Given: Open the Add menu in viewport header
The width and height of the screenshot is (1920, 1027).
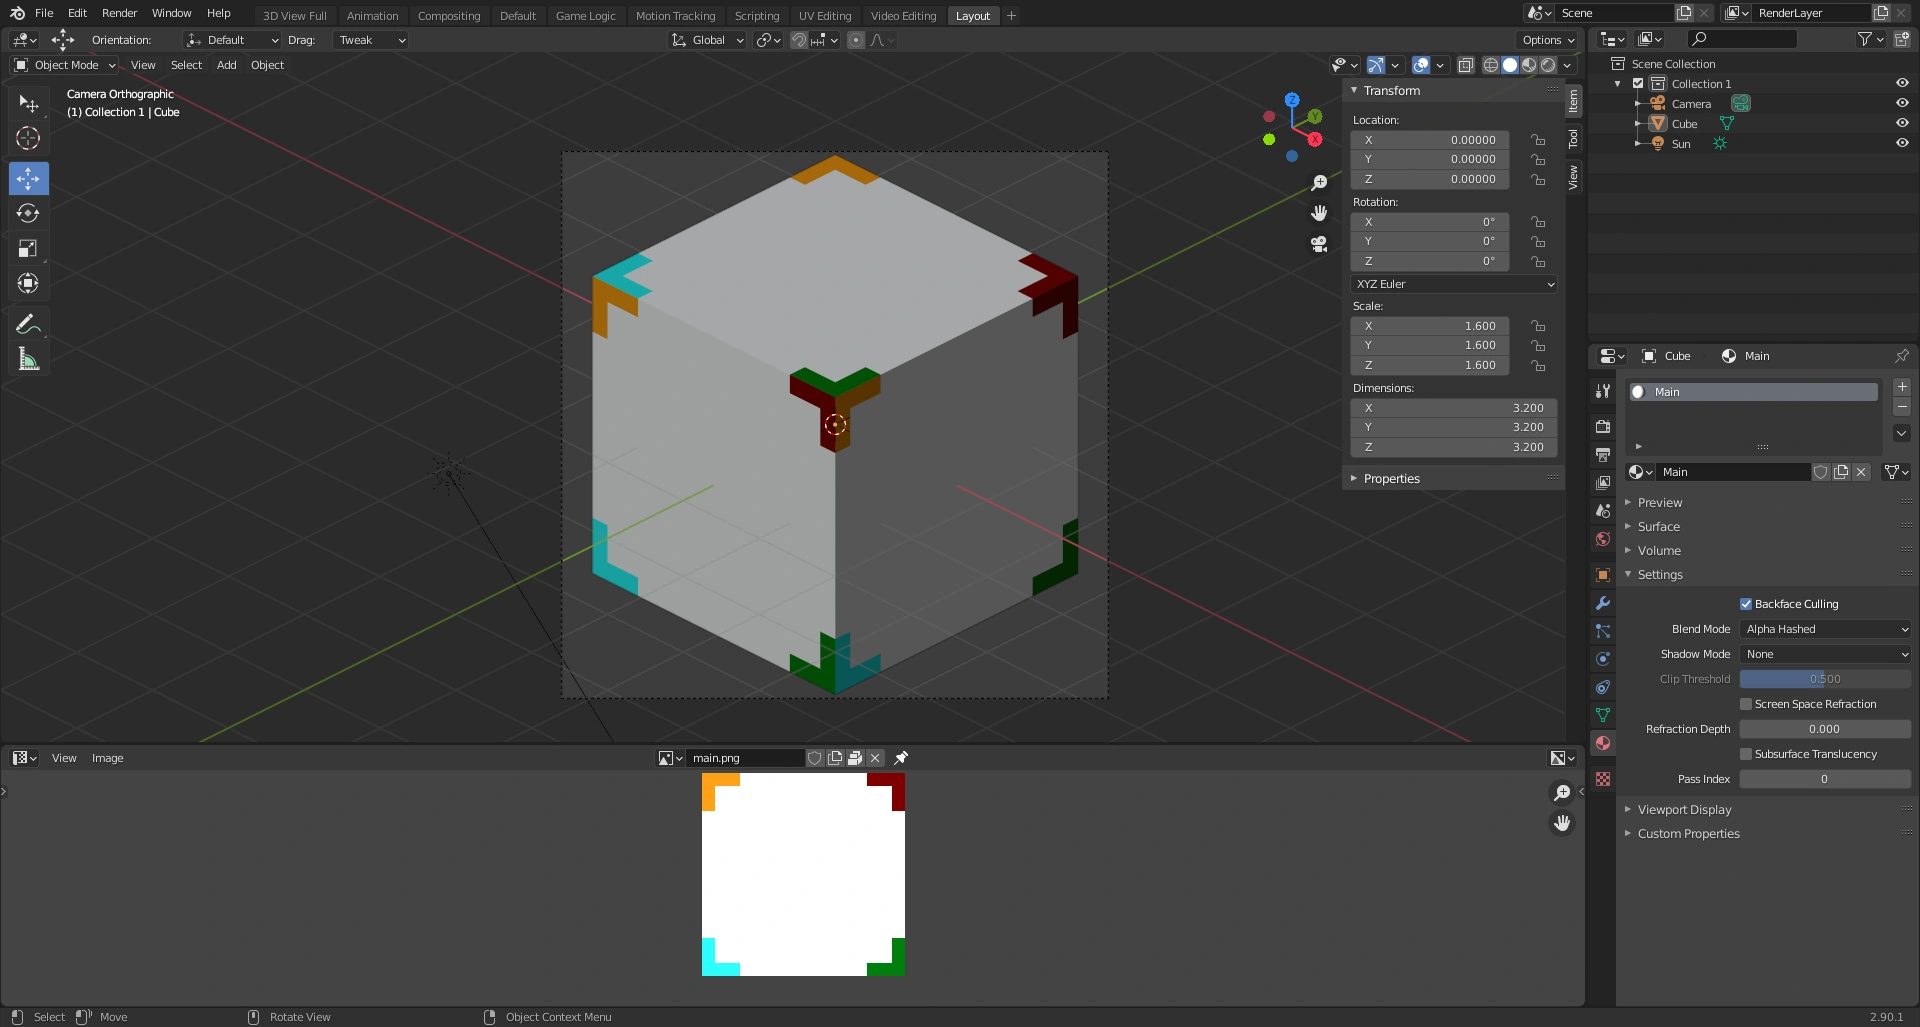Looking at the screenshot, I should coord(226,65).
